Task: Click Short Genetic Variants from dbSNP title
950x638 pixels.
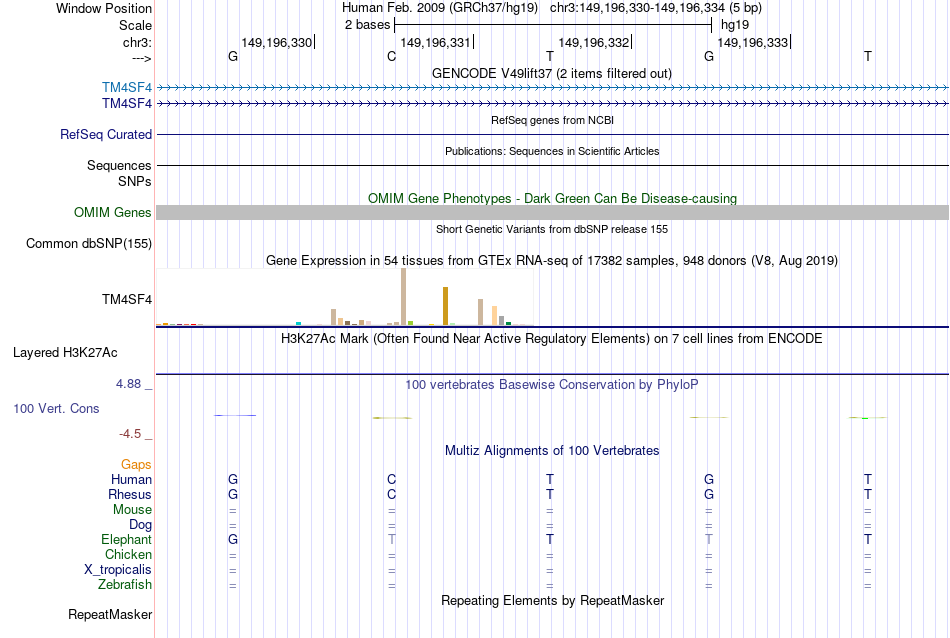Action: coord(552,229)
